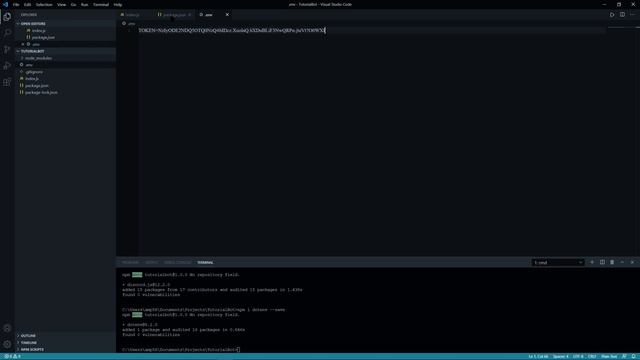Open .env file in TUTORIALBOT tree

pos(65,65)
